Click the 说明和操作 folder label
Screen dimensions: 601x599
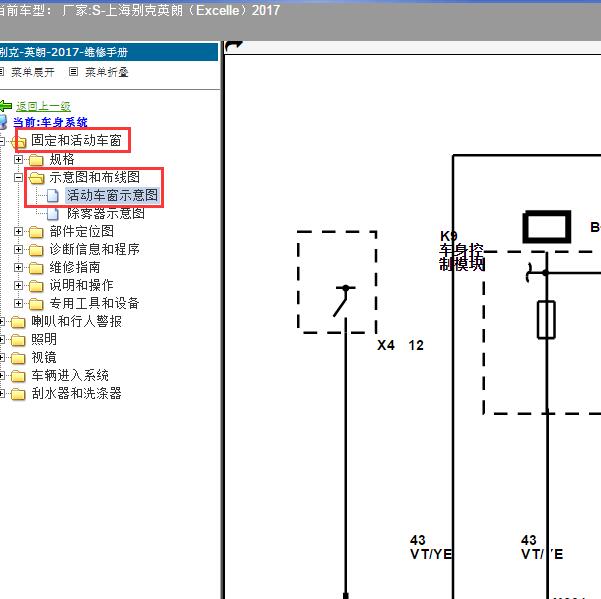81,286
